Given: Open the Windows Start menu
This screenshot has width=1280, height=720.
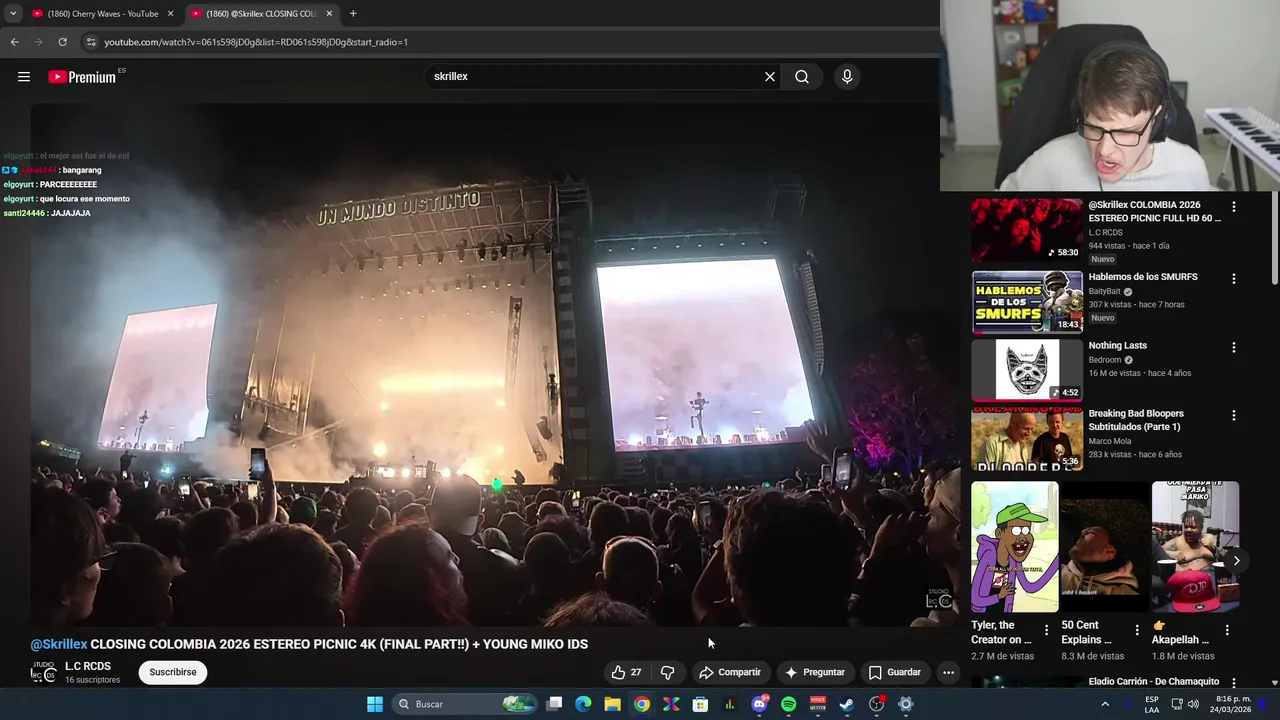Looking at the screenshot, I should coord(375,704).
